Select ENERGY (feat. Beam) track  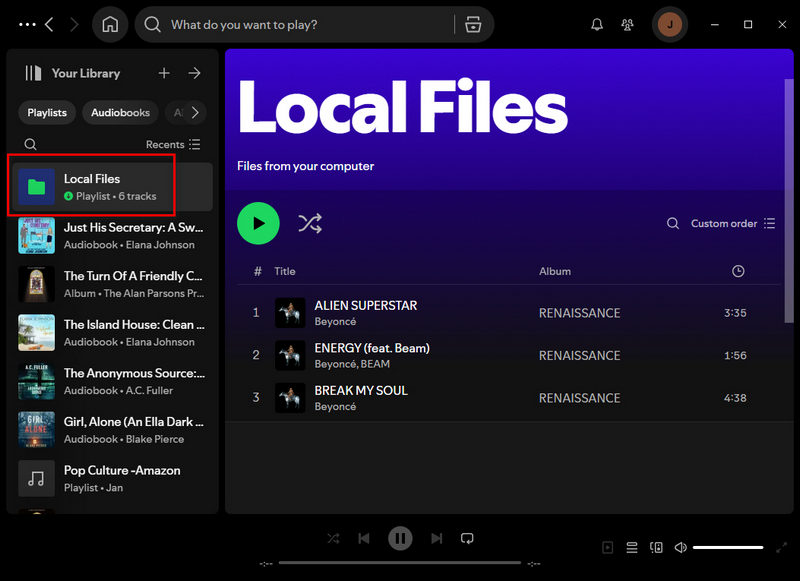click(508, 356)
